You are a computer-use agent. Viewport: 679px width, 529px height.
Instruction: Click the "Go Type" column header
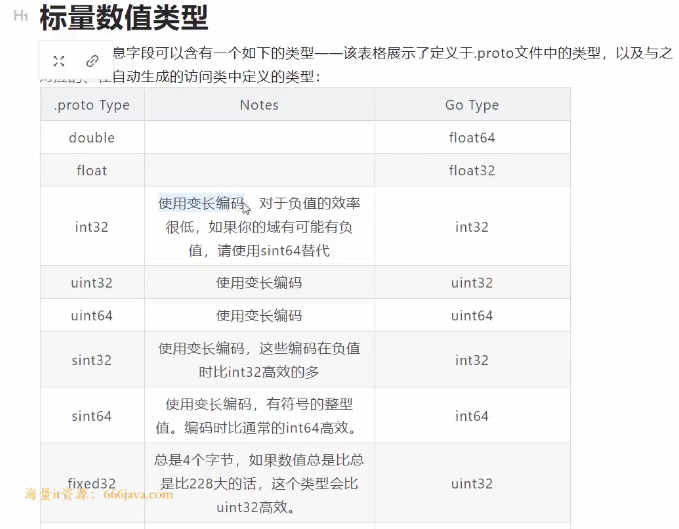[472, 105]
